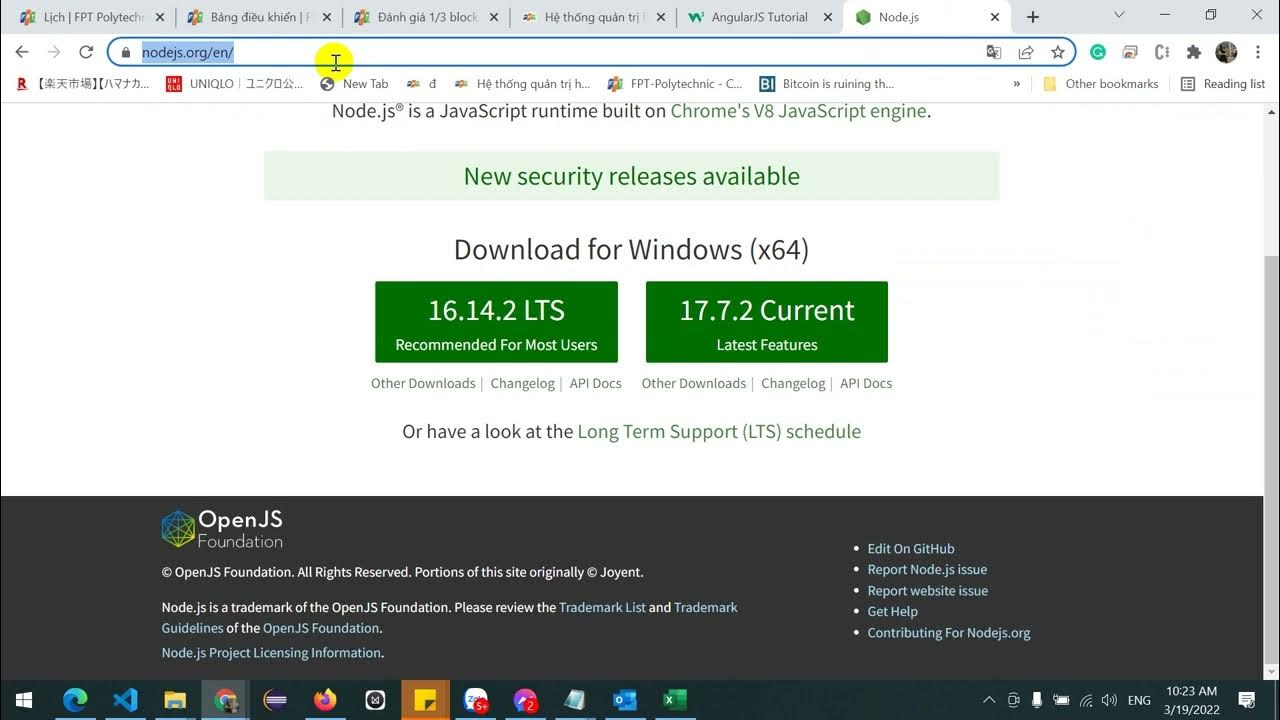Open the Grammarly extension
This screenshot has height=720, width=1280.
click(x=1098, y=52)
